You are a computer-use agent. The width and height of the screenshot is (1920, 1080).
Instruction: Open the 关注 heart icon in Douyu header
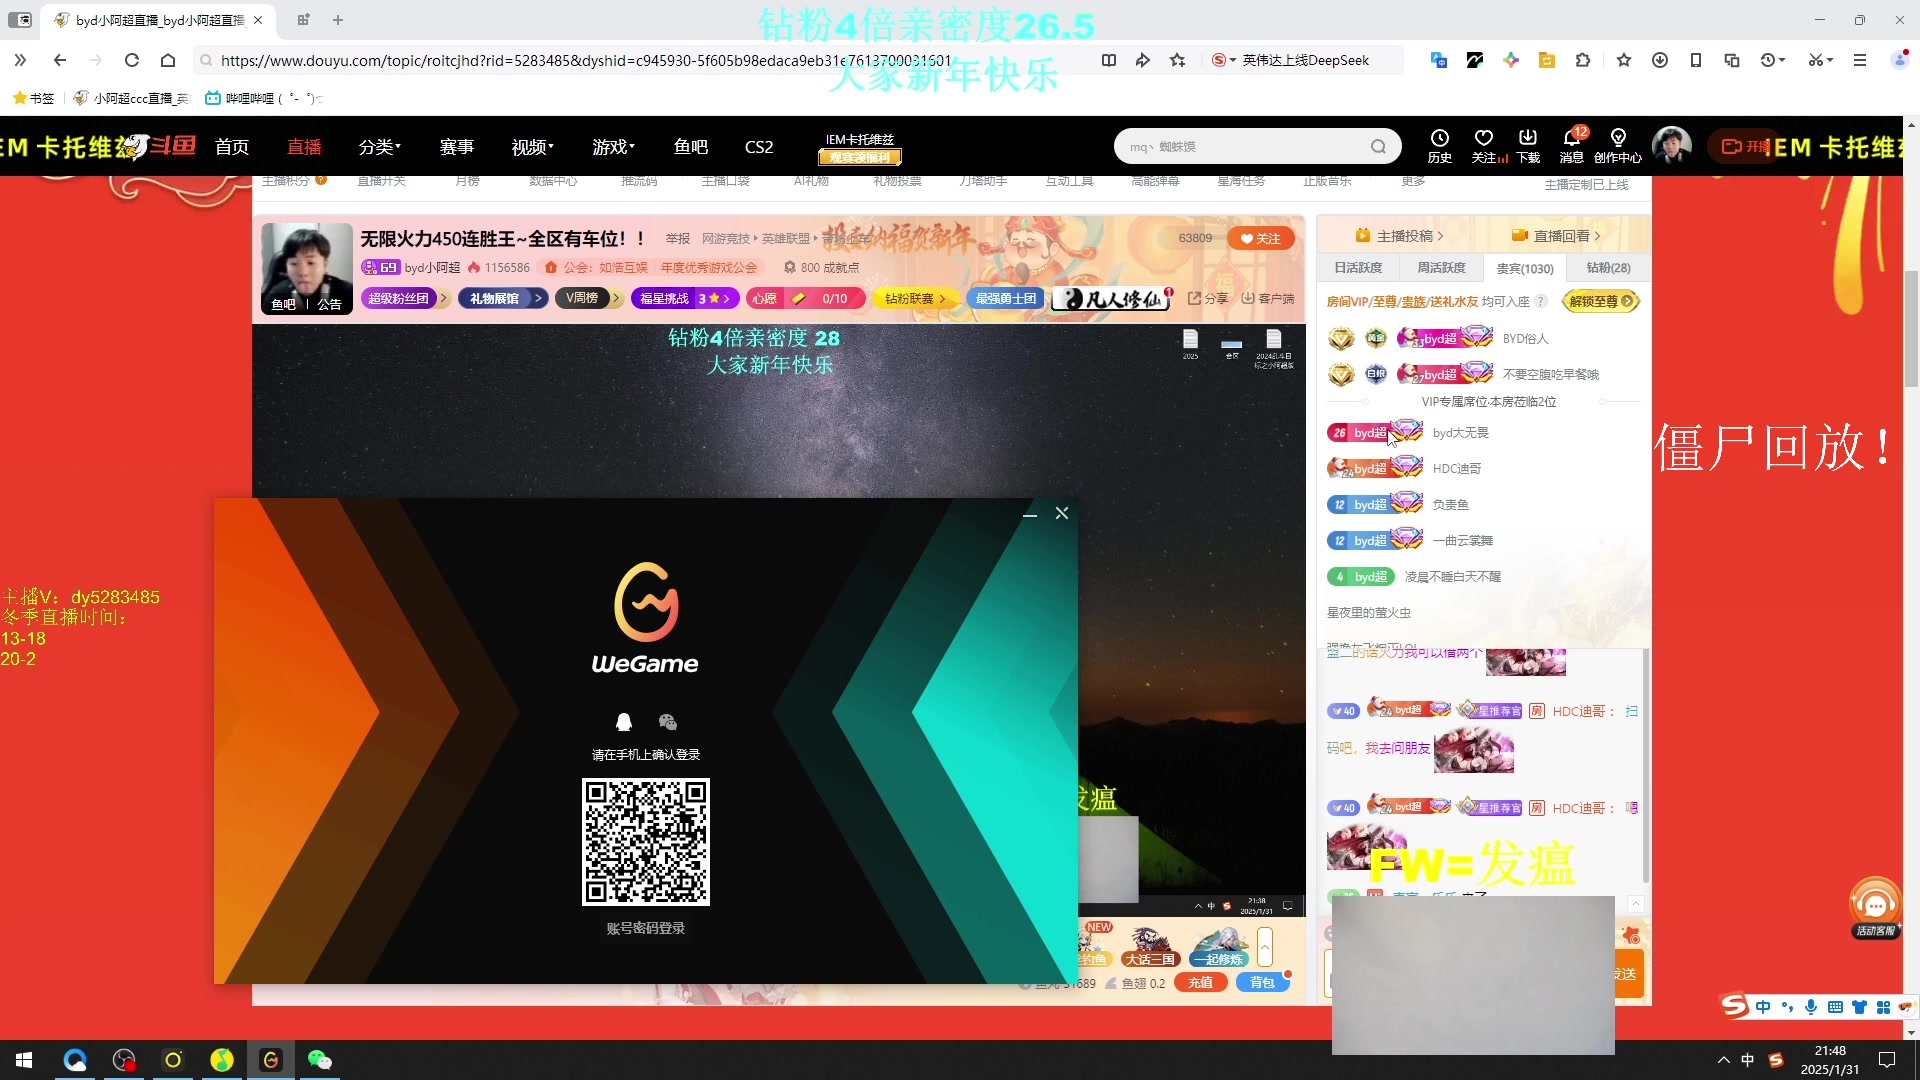[1485, 146]
